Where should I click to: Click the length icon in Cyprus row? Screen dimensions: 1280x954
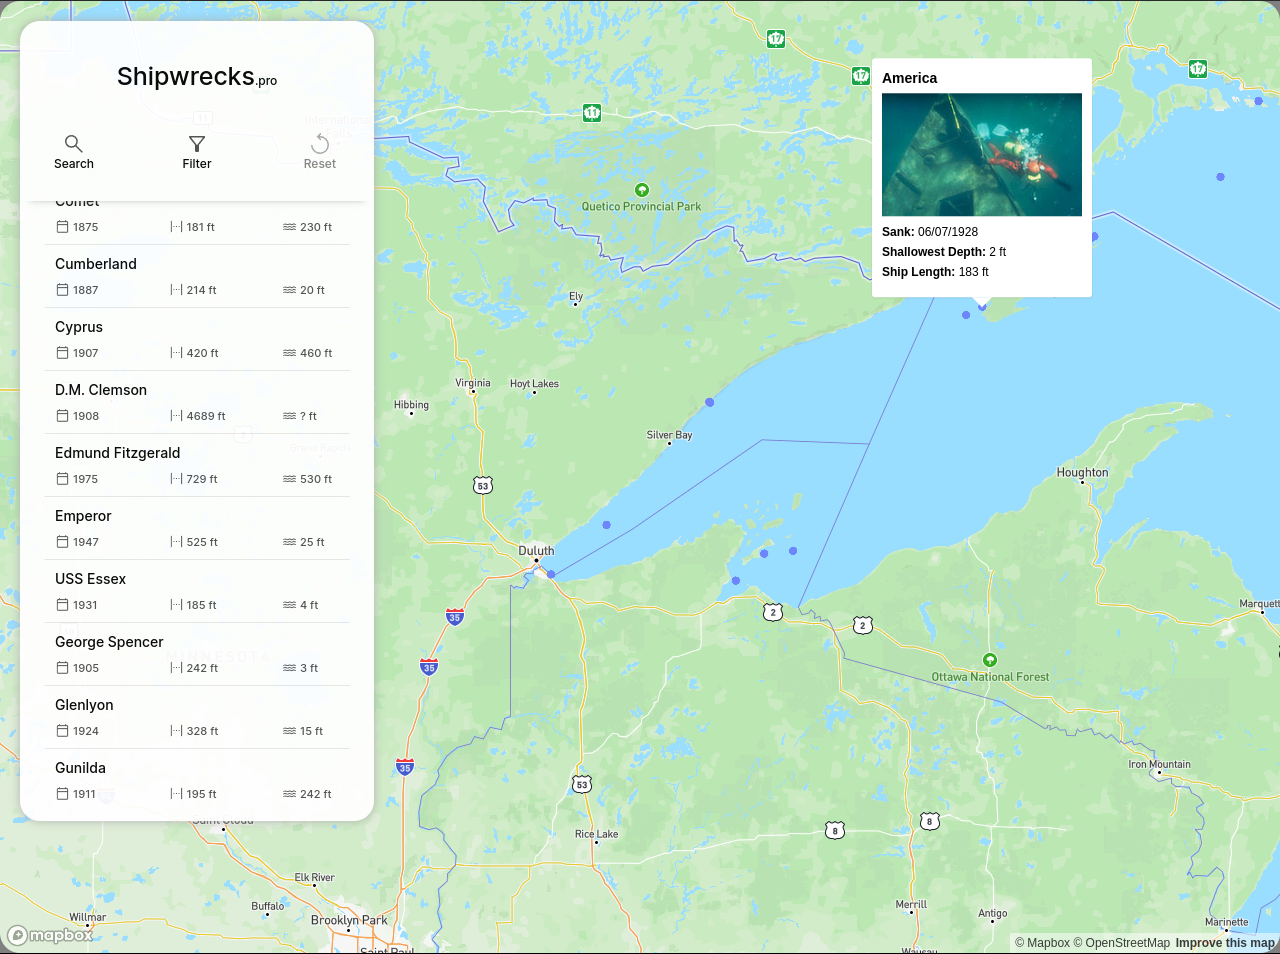[x=176, y=353]
